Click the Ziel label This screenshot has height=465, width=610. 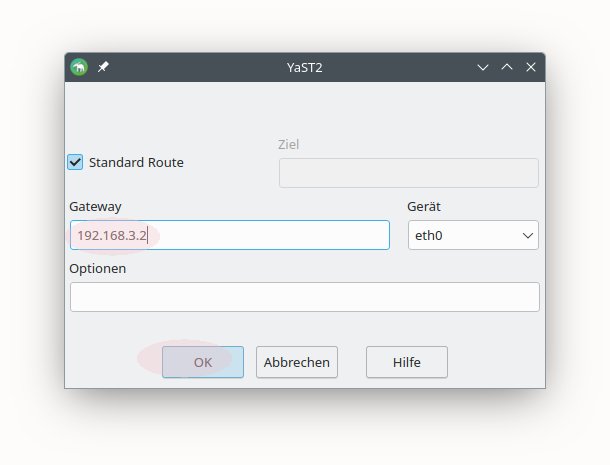pyautogui.click(x=288, y=144)
